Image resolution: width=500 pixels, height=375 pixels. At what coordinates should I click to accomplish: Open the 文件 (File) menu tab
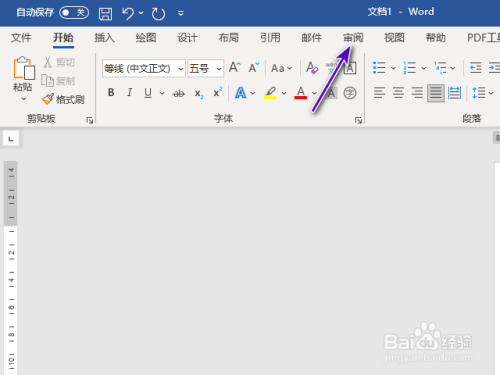pos(21,38)
